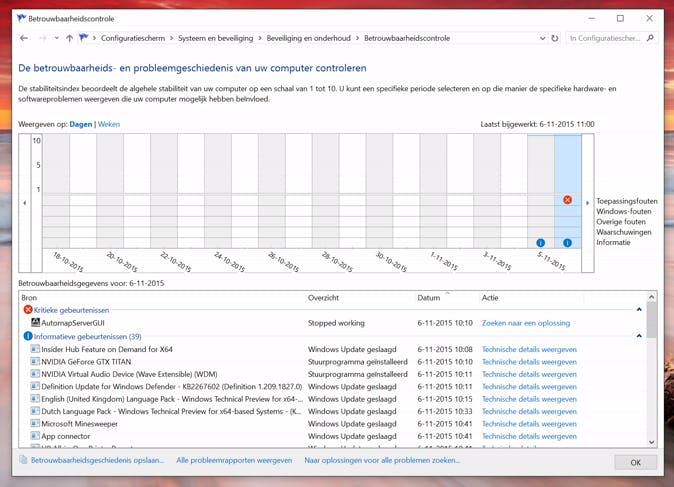
Task: Click the list scrollbar down arrow
Action: click(x=652, y=442)
